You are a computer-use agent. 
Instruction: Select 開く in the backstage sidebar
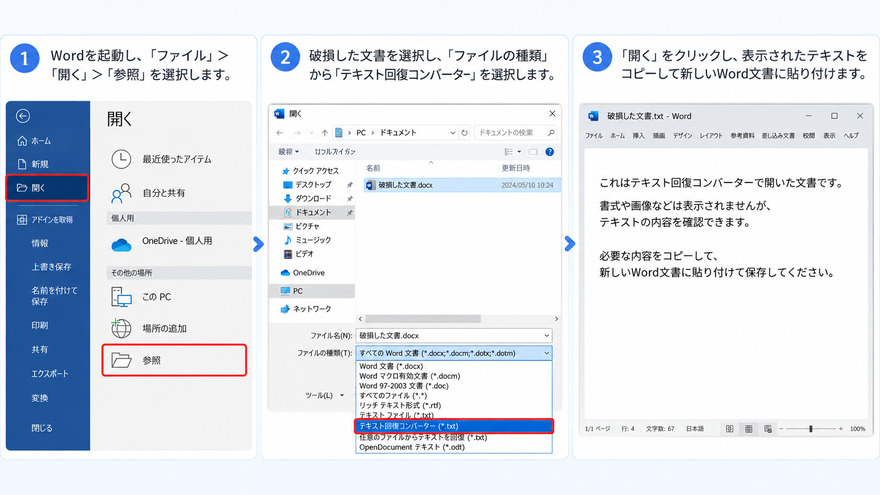47,188
